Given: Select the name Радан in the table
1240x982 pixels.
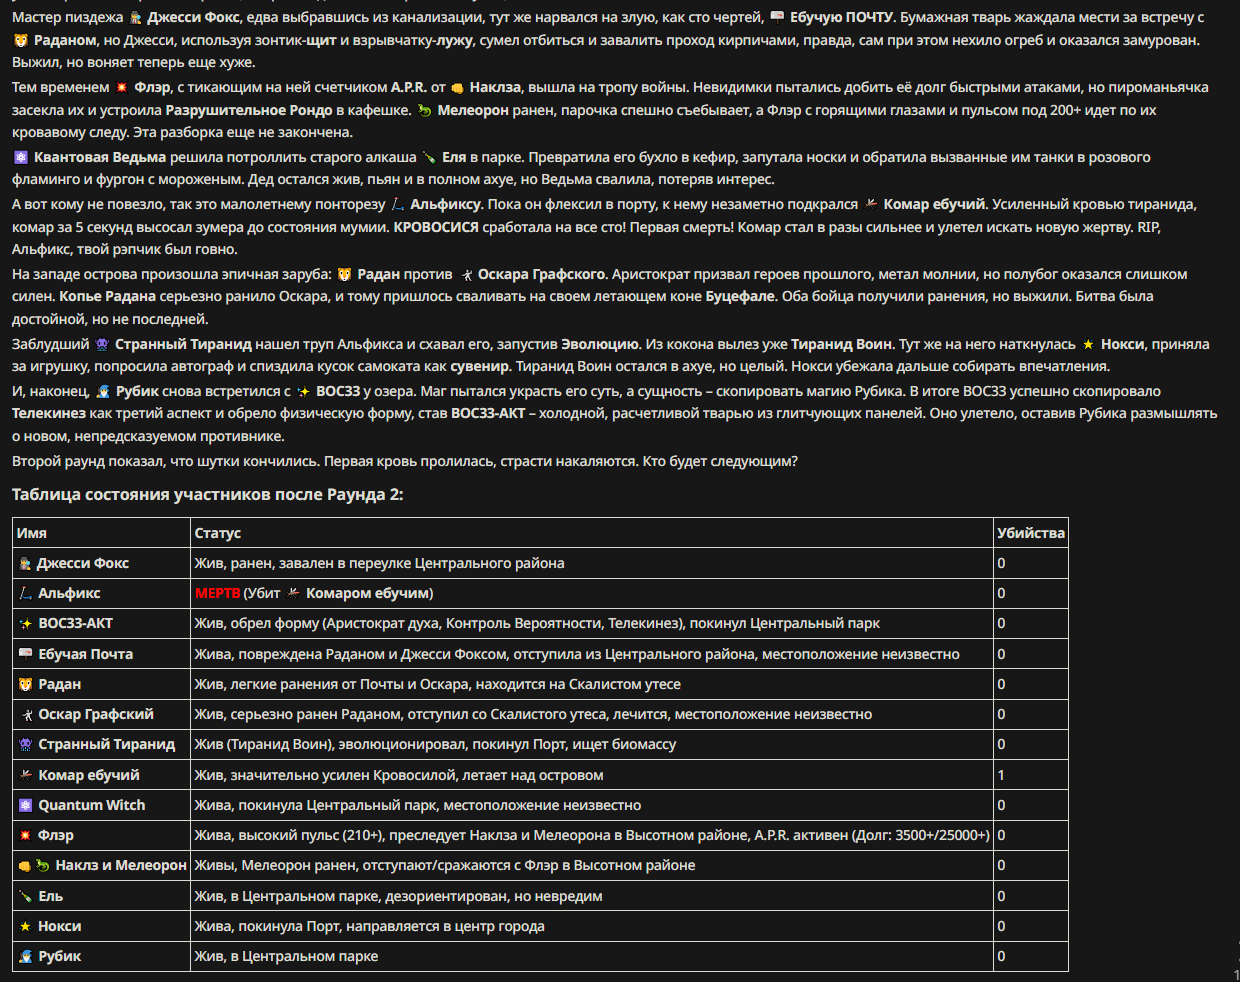Looking at the screenshot, I should (x=60, y=685).
